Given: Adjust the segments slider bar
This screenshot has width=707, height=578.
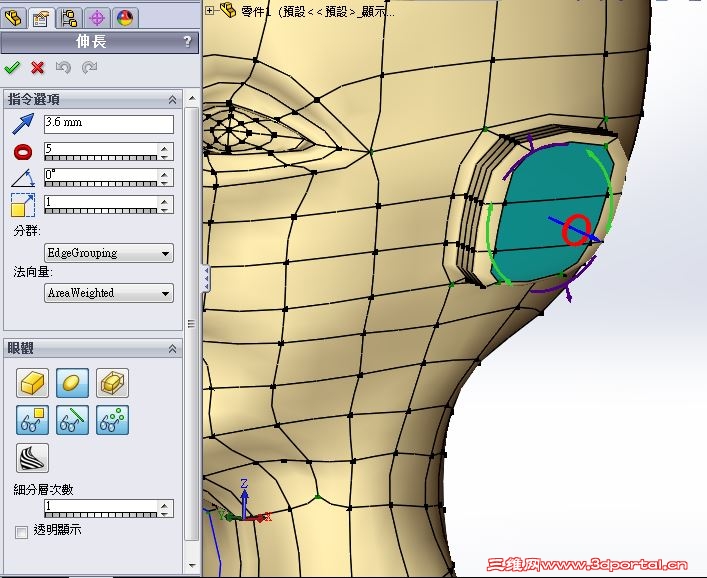Looking at the screenshot, I should click(x=101, y=158).
